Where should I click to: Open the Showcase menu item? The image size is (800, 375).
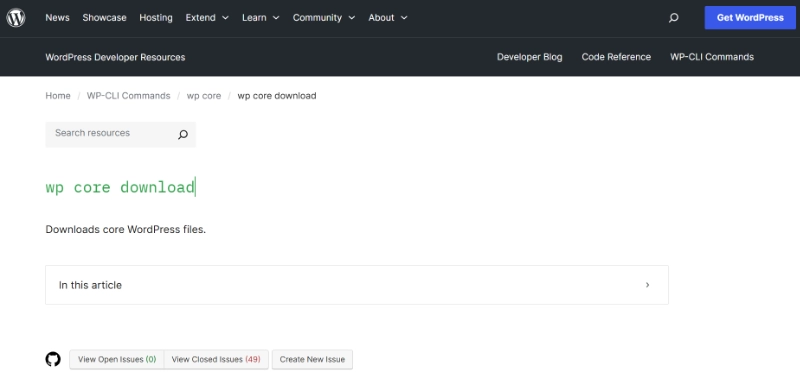(104, 18)
